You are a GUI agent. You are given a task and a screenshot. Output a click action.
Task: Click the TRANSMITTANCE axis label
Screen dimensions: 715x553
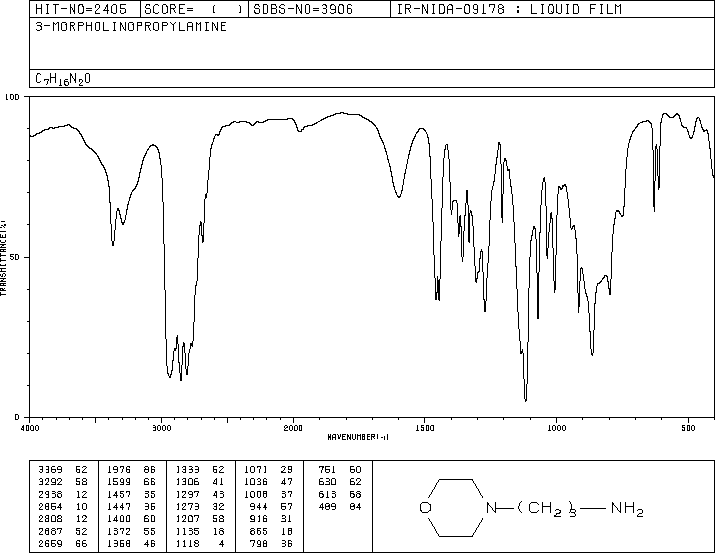[x=4, y=257]
